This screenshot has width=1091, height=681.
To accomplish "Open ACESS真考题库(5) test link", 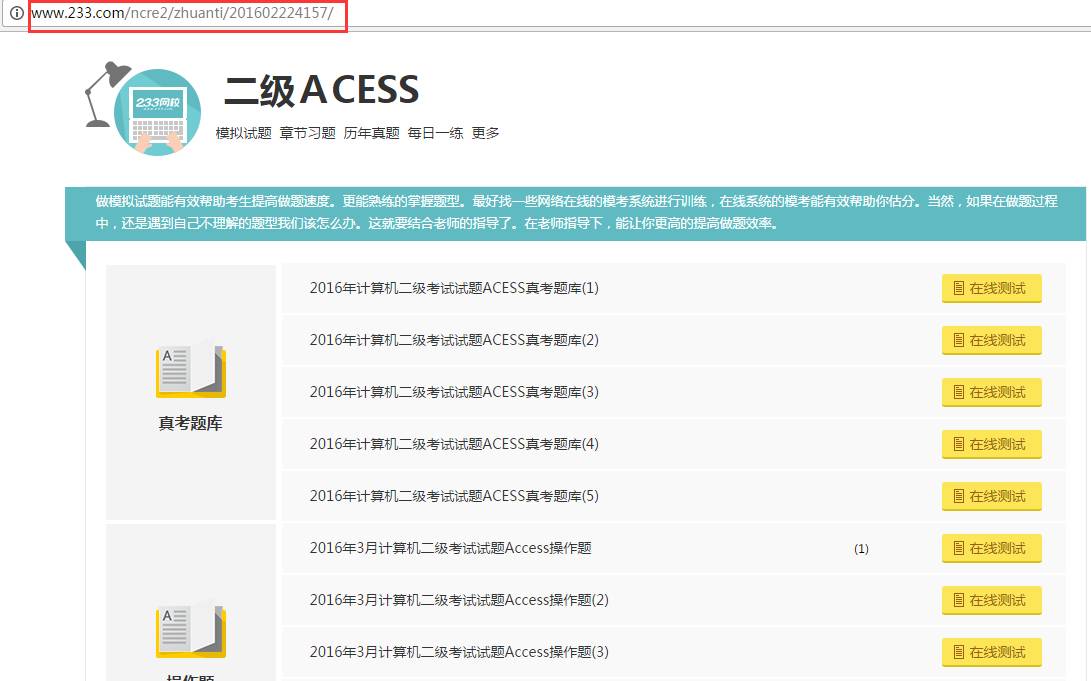I will point(454,496).
